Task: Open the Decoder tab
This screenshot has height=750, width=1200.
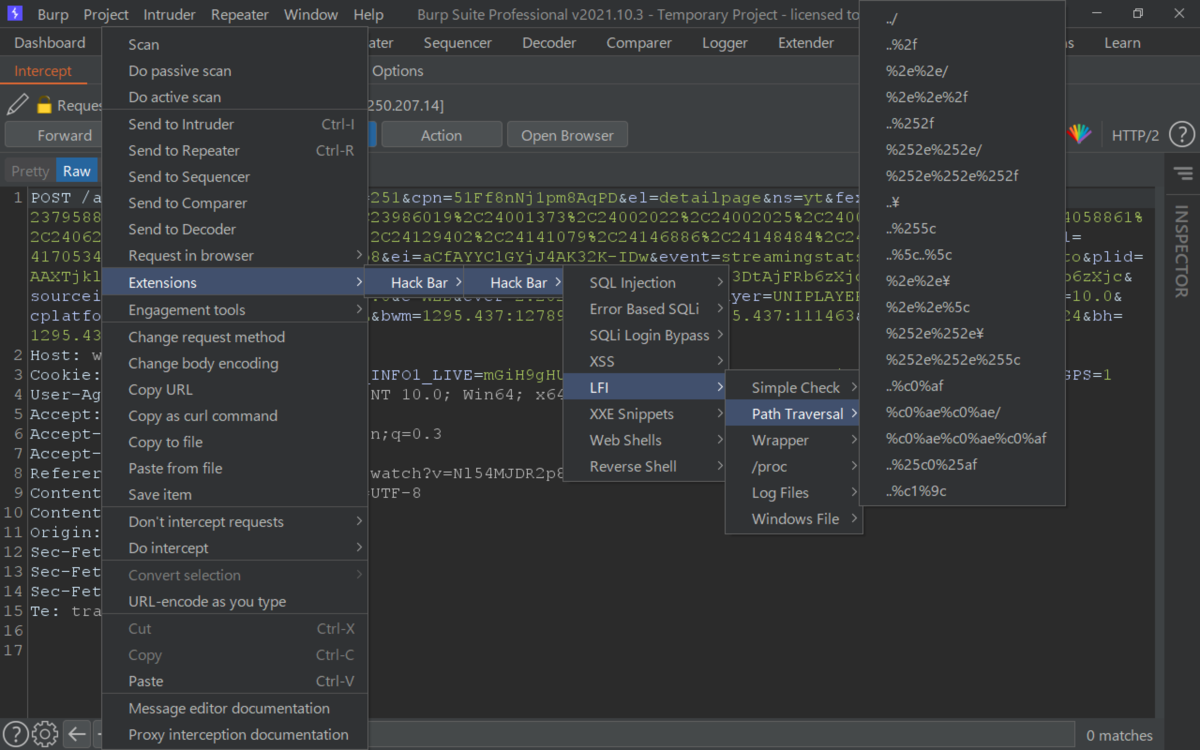Action: point(549,43)
